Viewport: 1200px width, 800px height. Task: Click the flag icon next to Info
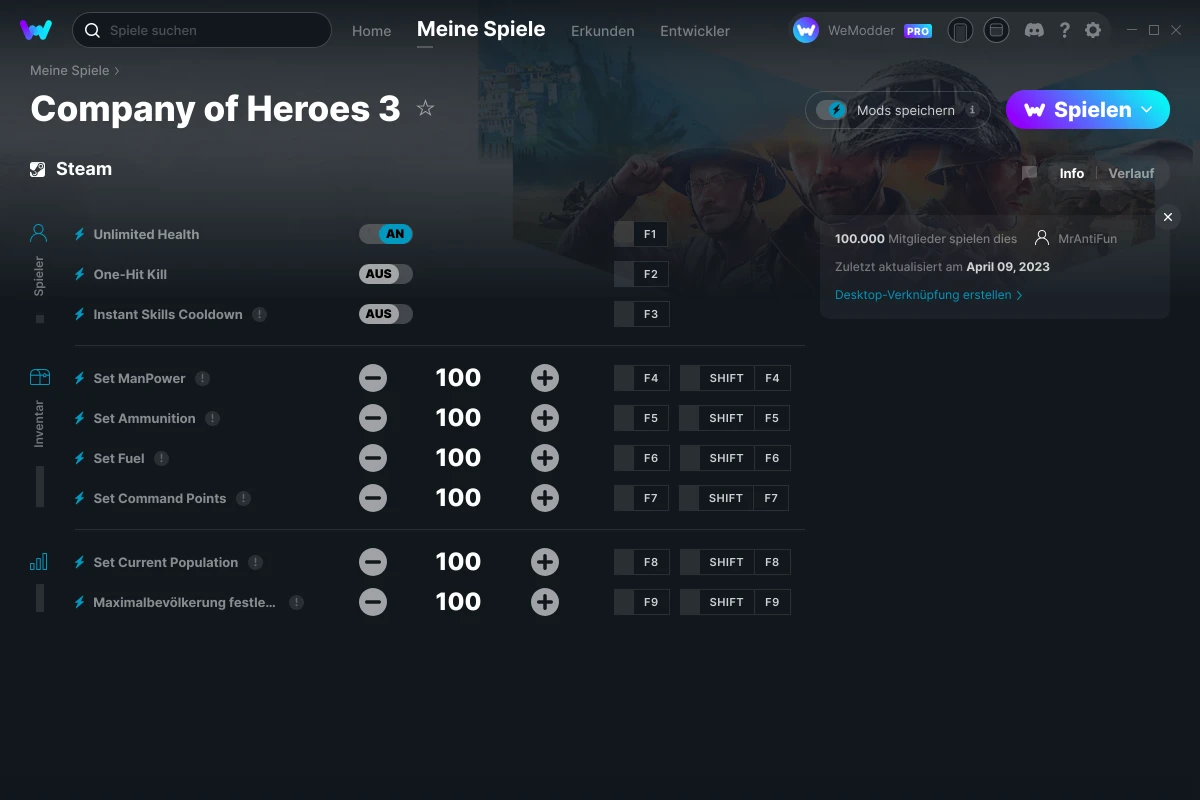(x=1029, y=173)
